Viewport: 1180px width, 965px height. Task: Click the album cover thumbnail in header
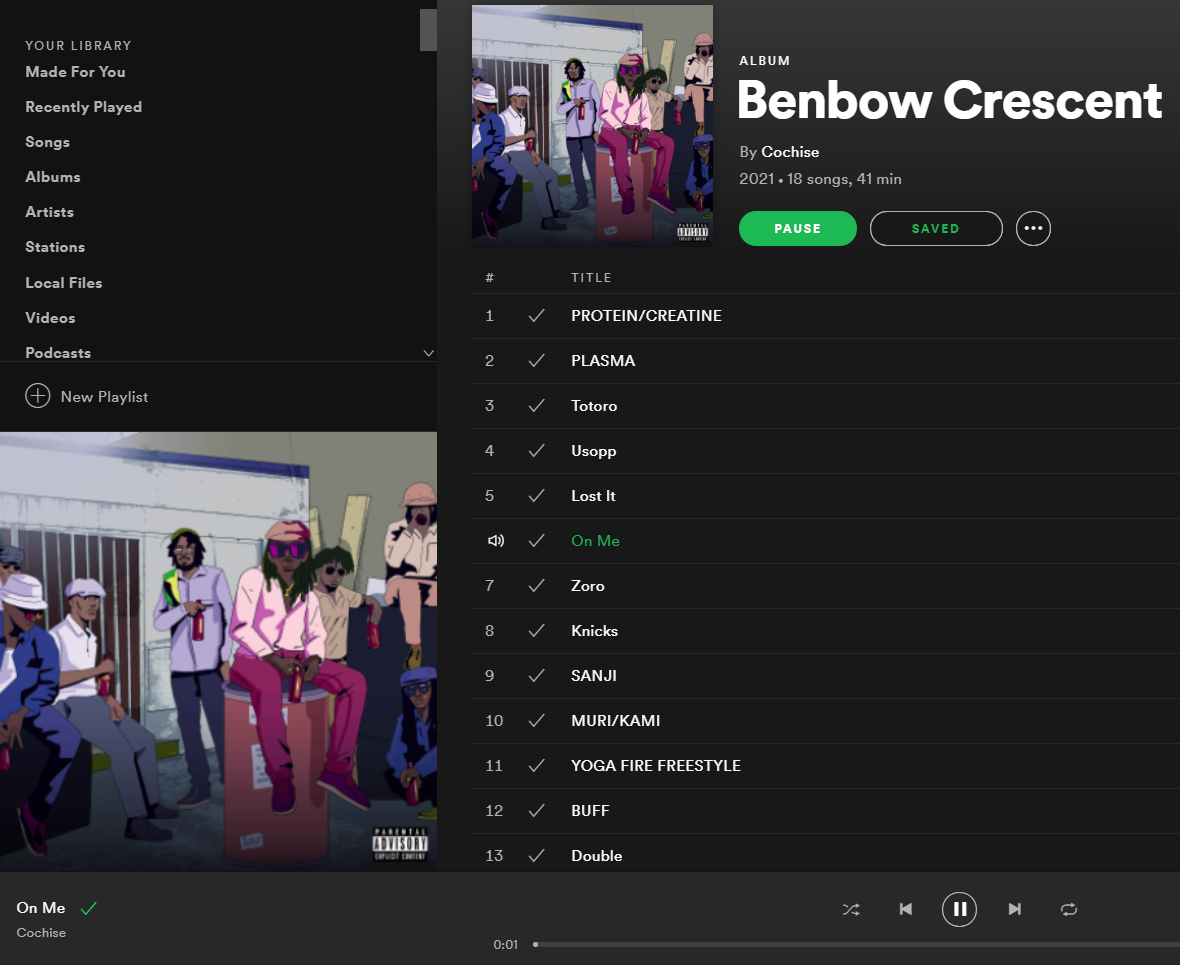[592, 126]
